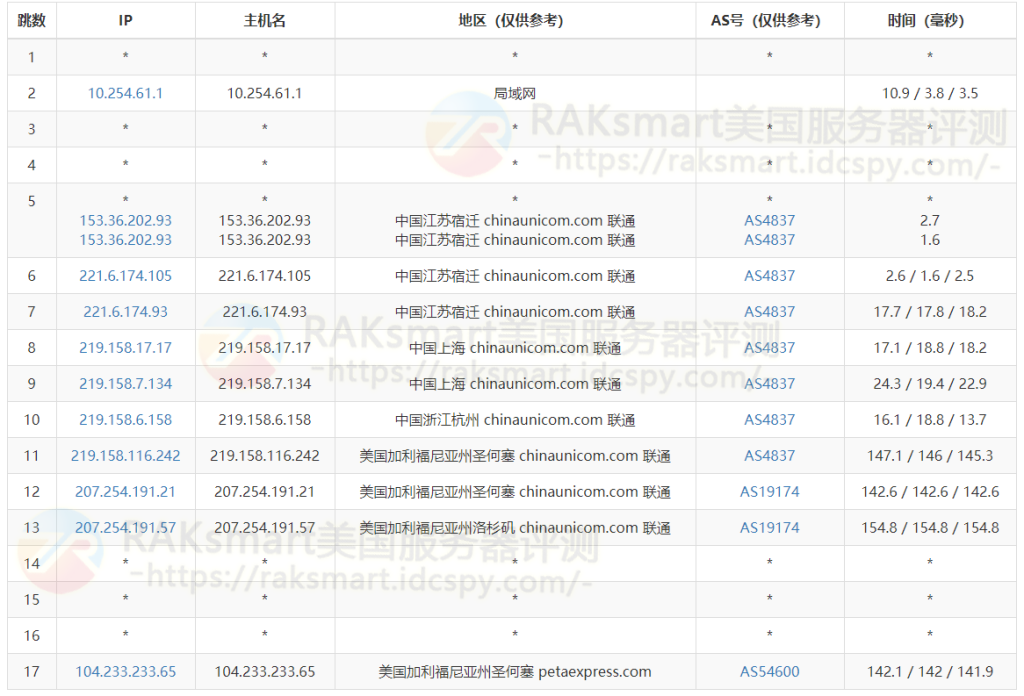Select time cell 2.6 / 1.6 / 2.5
1024x696 pixels.
pos(930,276)
